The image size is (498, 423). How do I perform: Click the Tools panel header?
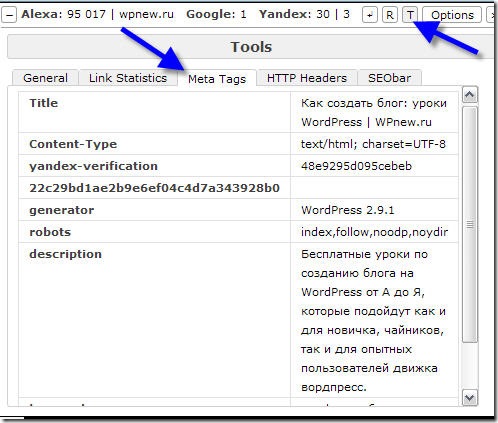coord(251,47)
